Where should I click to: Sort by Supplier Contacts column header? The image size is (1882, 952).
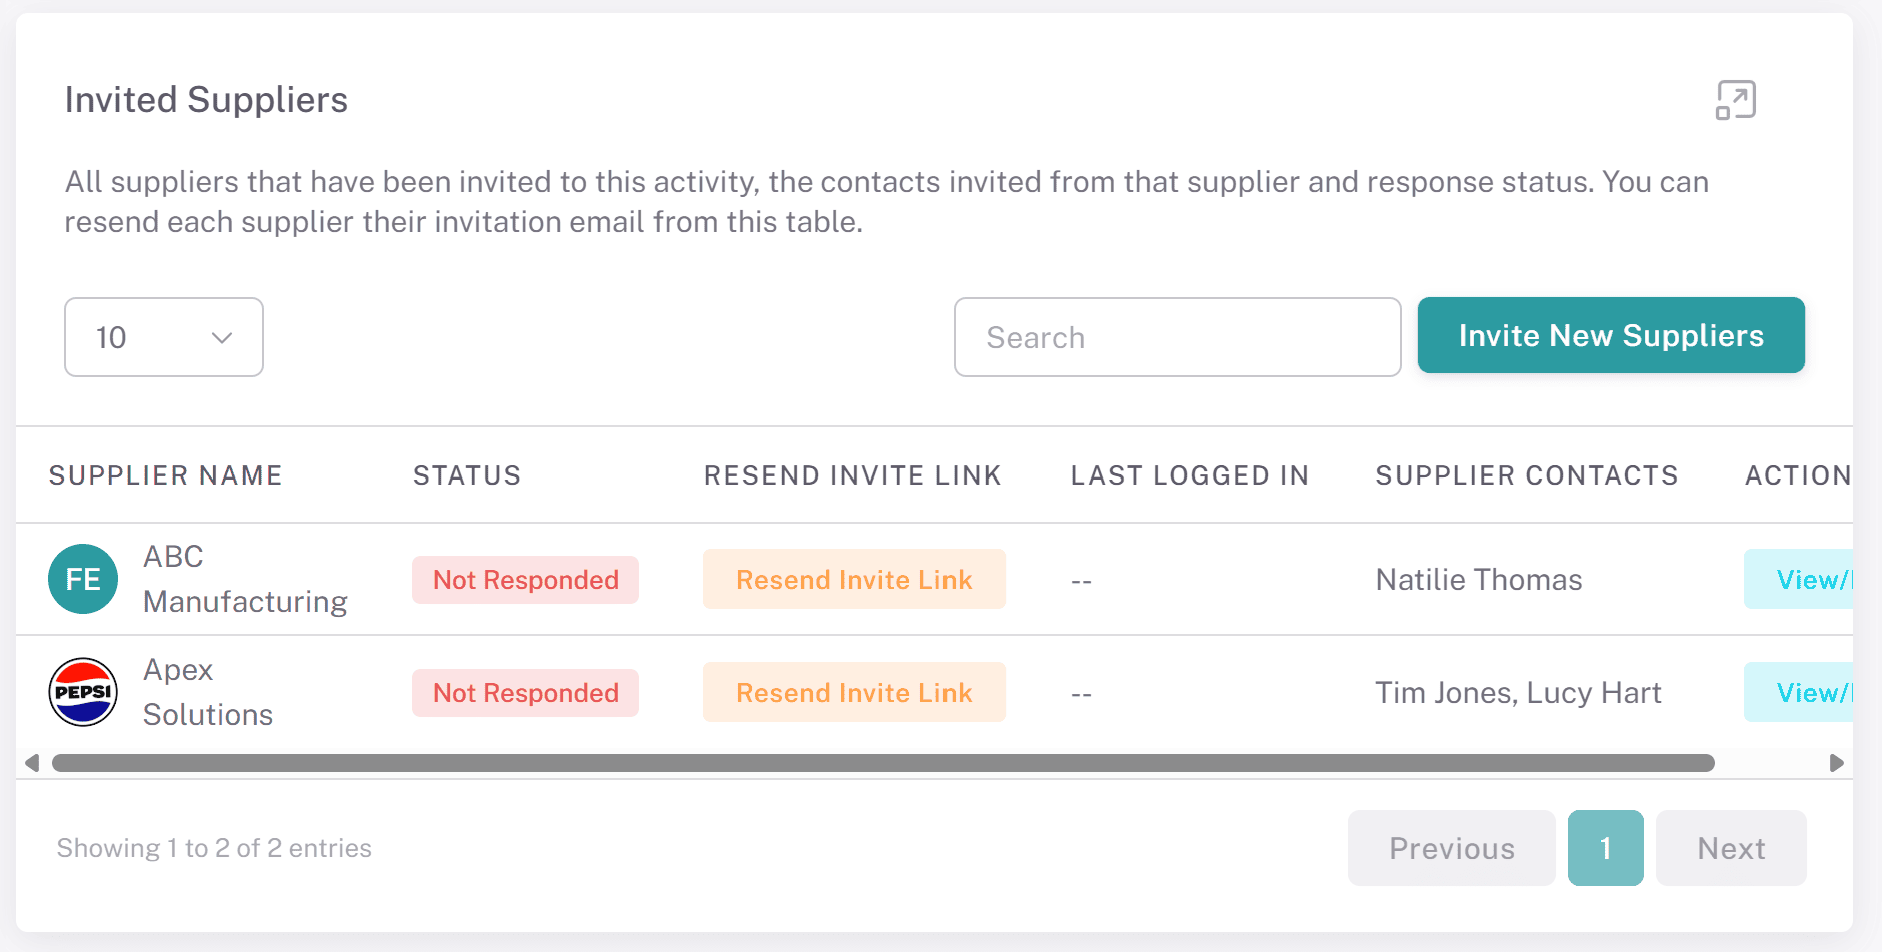click(x=1527, y=476)
